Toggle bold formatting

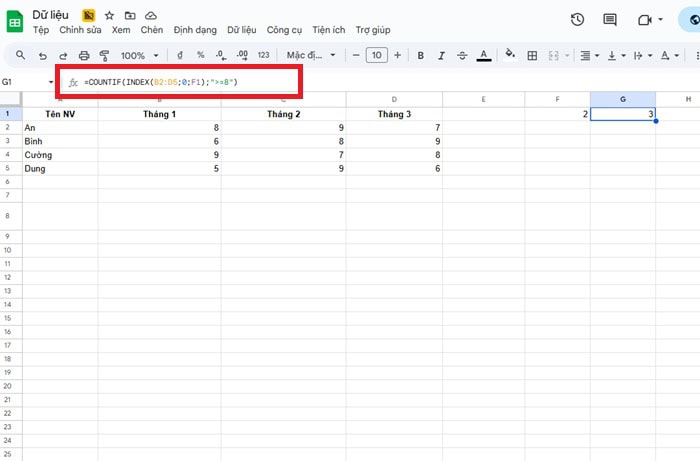point(421,55)
